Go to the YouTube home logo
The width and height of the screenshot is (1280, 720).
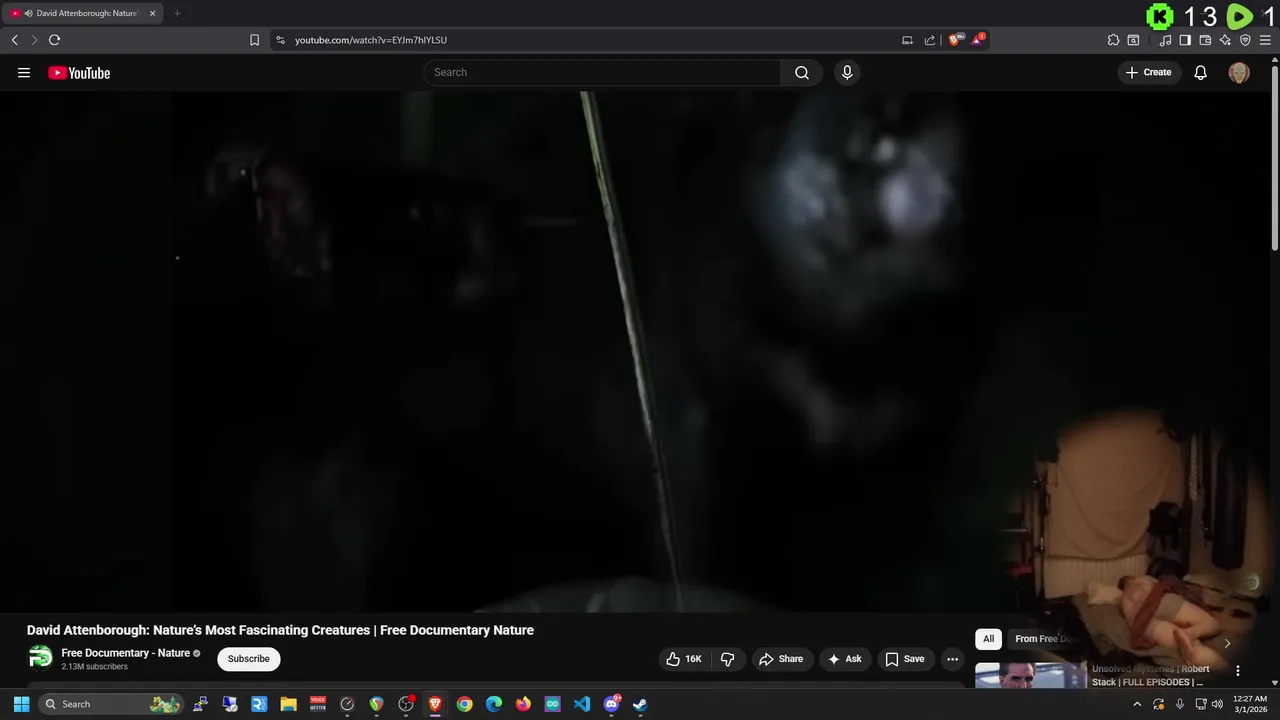pos(79,72)
